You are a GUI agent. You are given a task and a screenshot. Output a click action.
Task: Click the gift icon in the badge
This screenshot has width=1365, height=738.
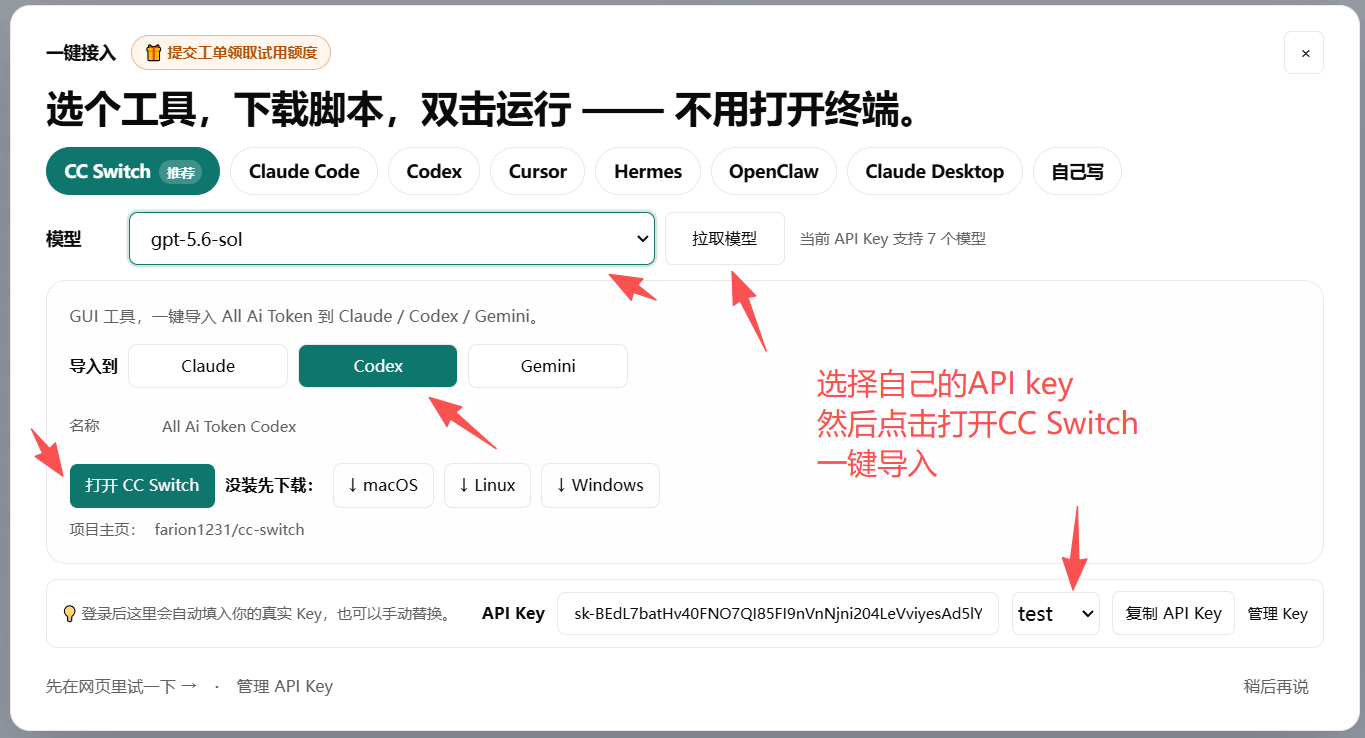(153, 52)
